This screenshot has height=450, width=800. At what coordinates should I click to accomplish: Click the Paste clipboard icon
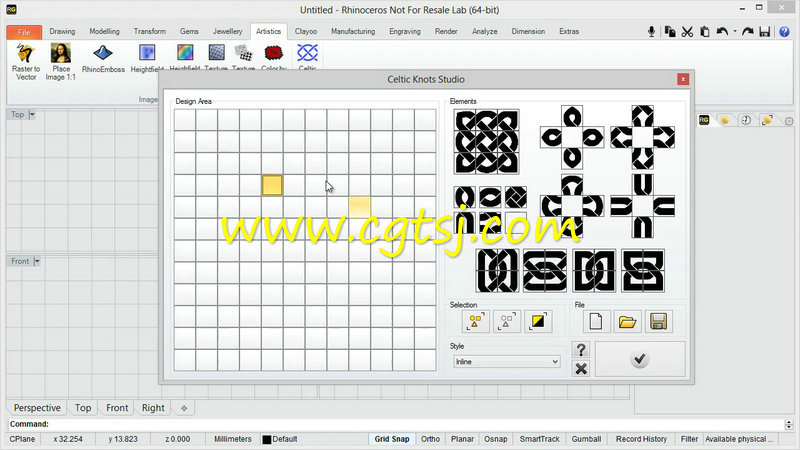[705, 32]
